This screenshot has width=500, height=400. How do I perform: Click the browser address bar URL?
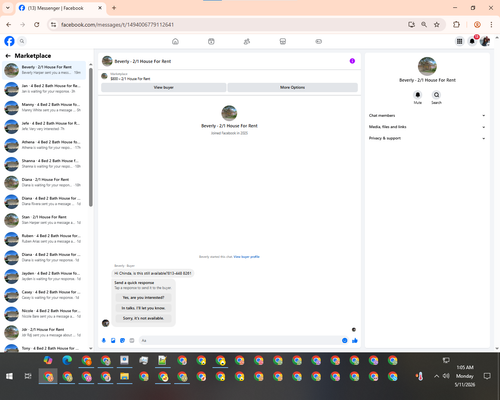117,25
